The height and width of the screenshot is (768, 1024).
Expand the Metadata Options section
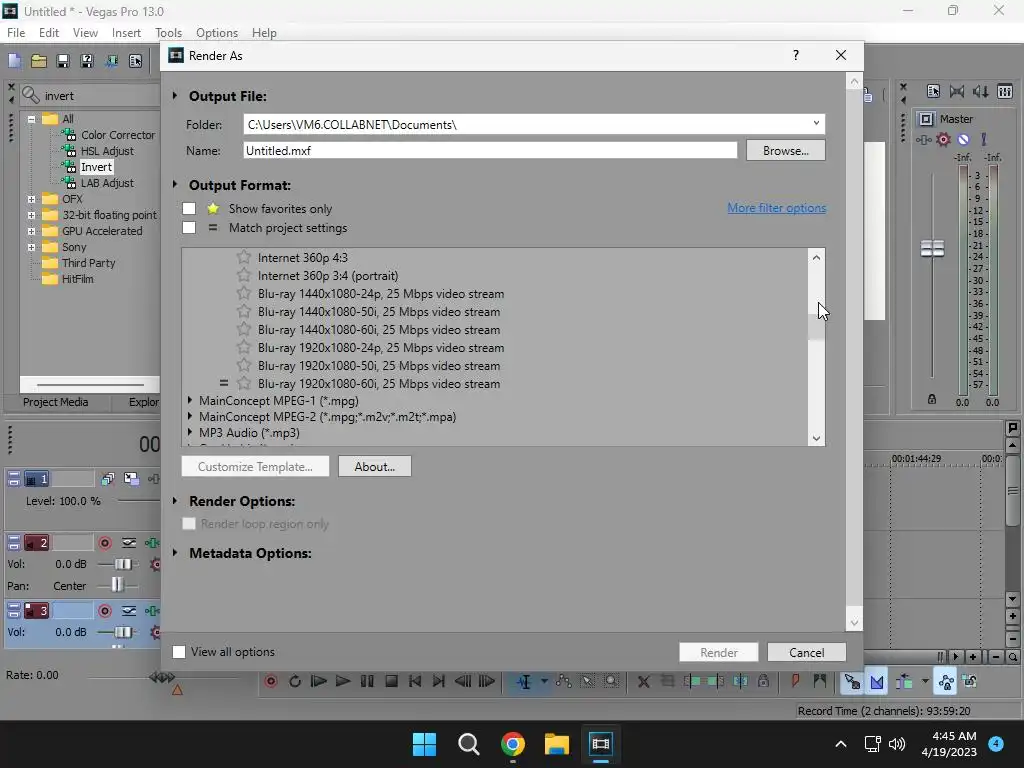pos(175,552)
